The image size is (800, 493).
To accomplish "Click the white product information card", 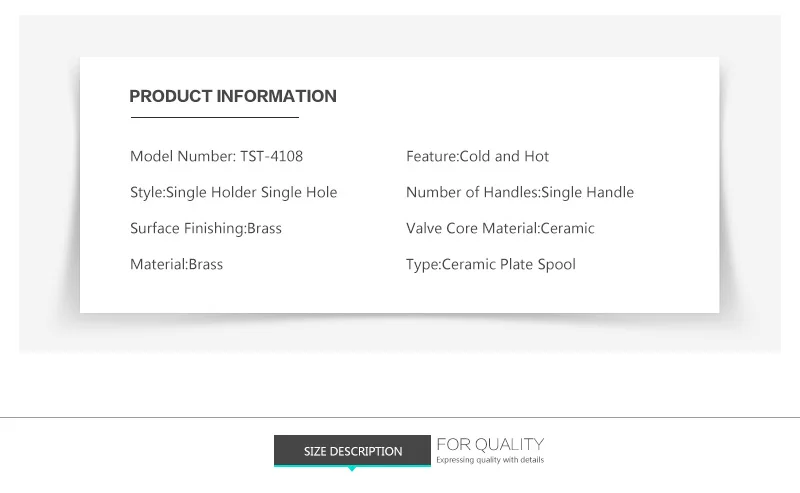I will (399, 185).
